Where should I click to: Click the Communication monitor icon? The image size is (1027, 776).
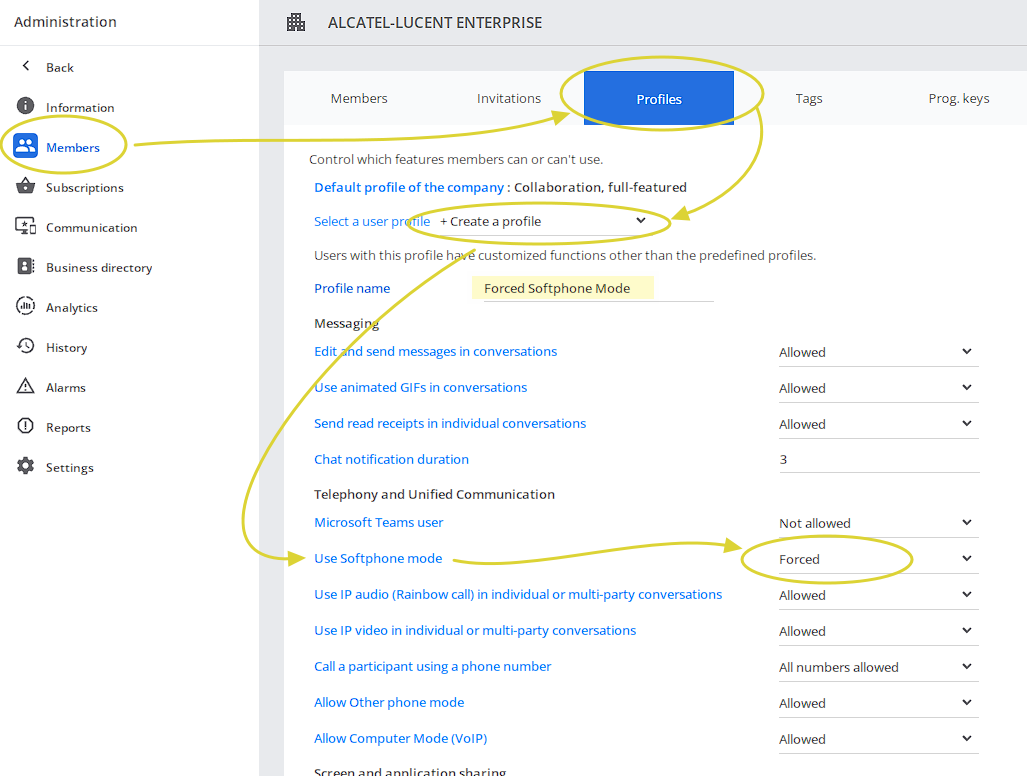click(26, 226)
